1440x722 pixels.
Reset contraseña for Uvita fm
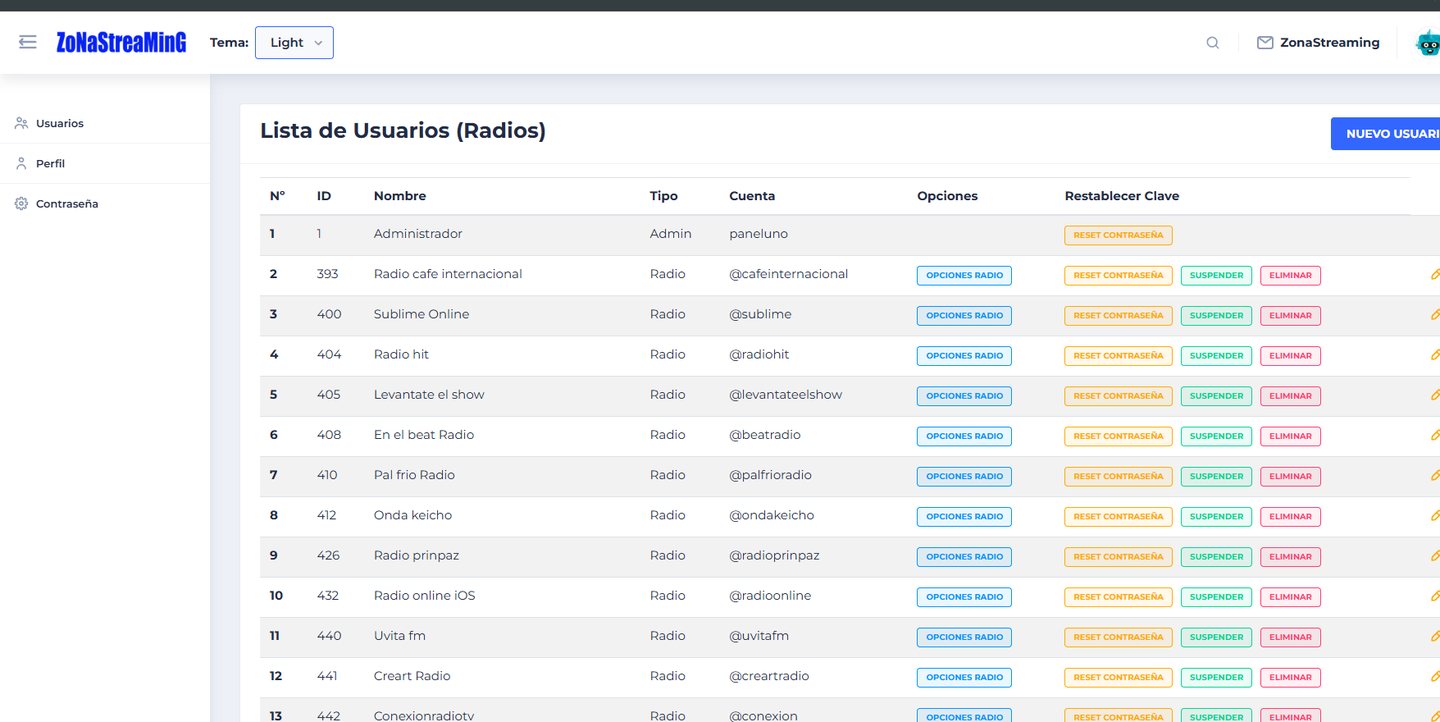1118,637
